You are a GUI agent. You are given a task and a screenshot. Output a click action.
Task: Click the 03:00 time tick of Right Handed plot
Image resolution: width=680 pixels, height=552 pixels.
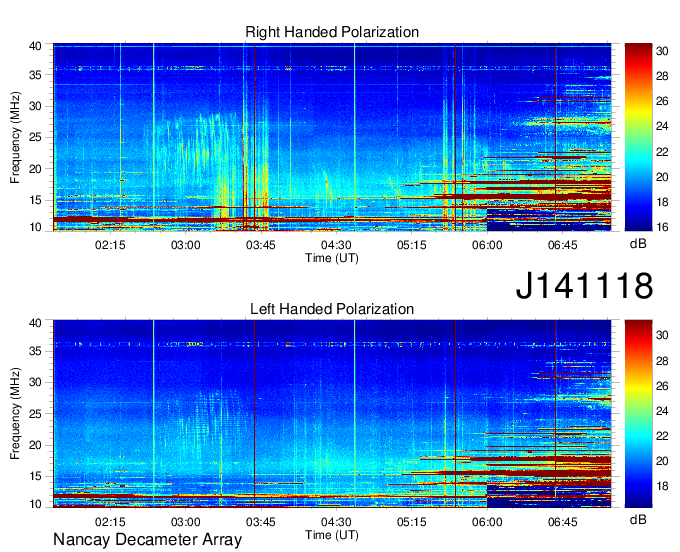[186, 245]
